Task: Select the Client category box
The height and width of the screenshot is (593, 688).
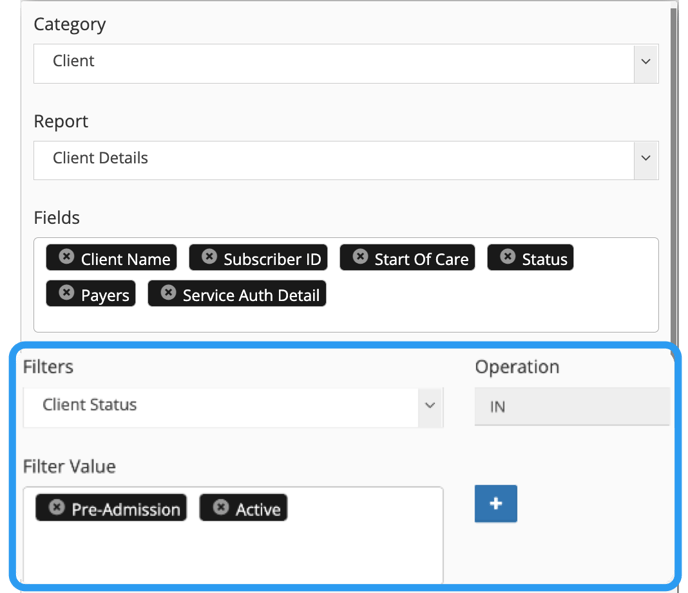Action: tap(334, 64)
